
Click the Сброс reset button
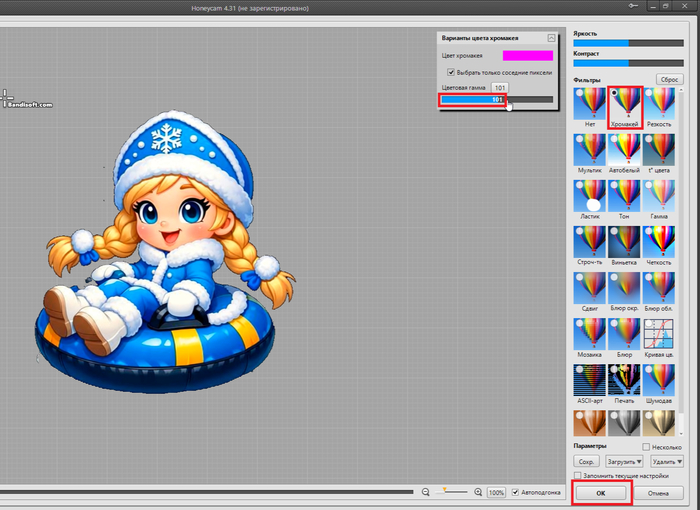pos(668,79)
